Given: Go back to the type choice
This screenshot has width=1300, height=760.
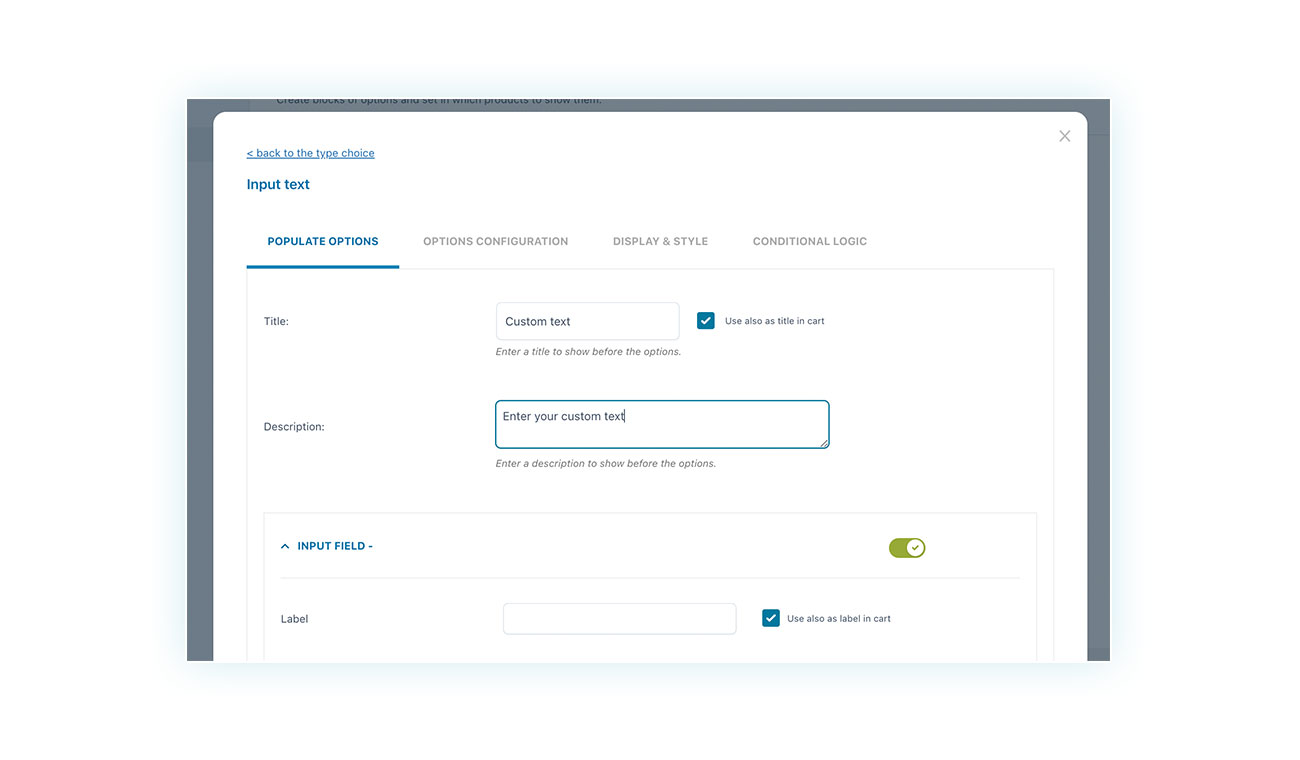Looking at the screenshot, I should point(310,153).
